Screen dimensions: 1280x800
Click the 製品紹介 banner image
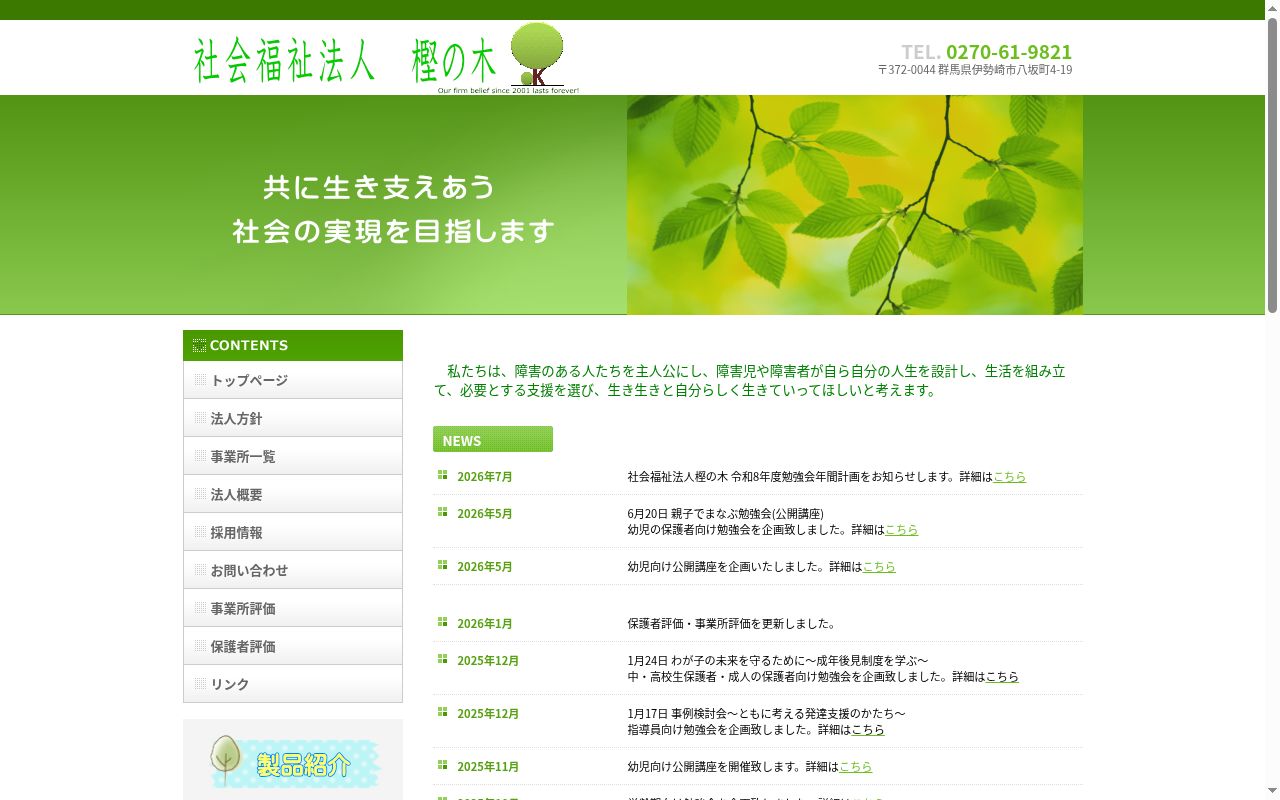(x=295, y=763)
